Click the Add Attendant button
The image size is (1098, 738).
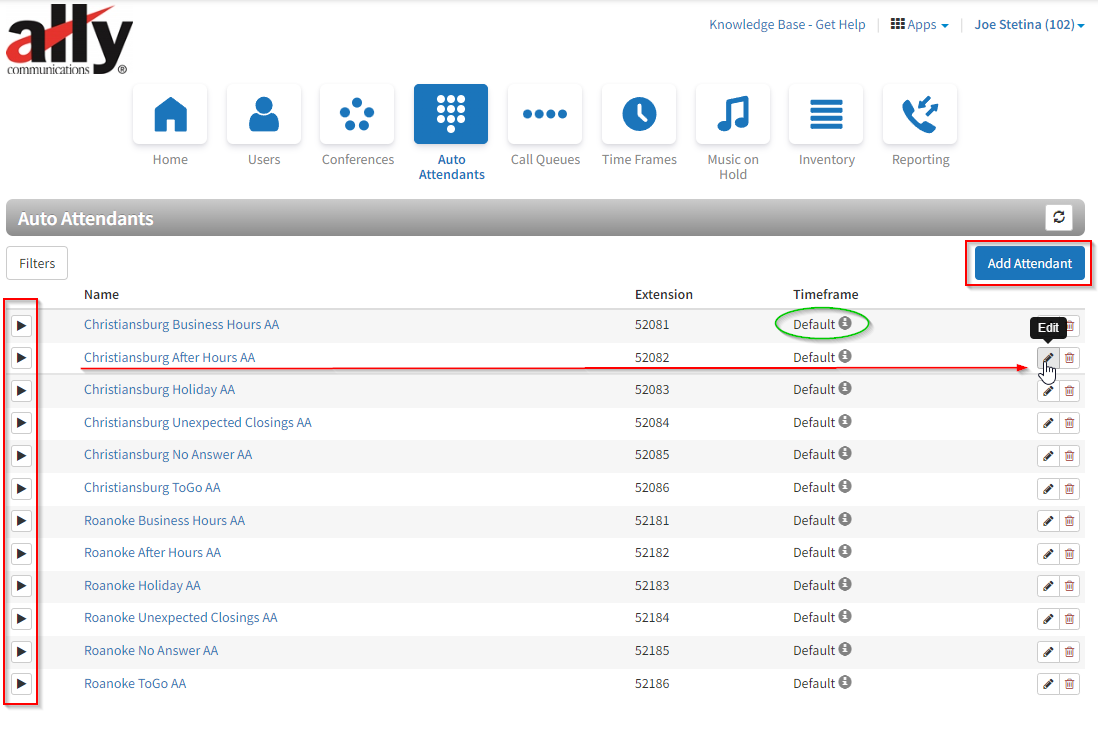(x=1029, y=264)
